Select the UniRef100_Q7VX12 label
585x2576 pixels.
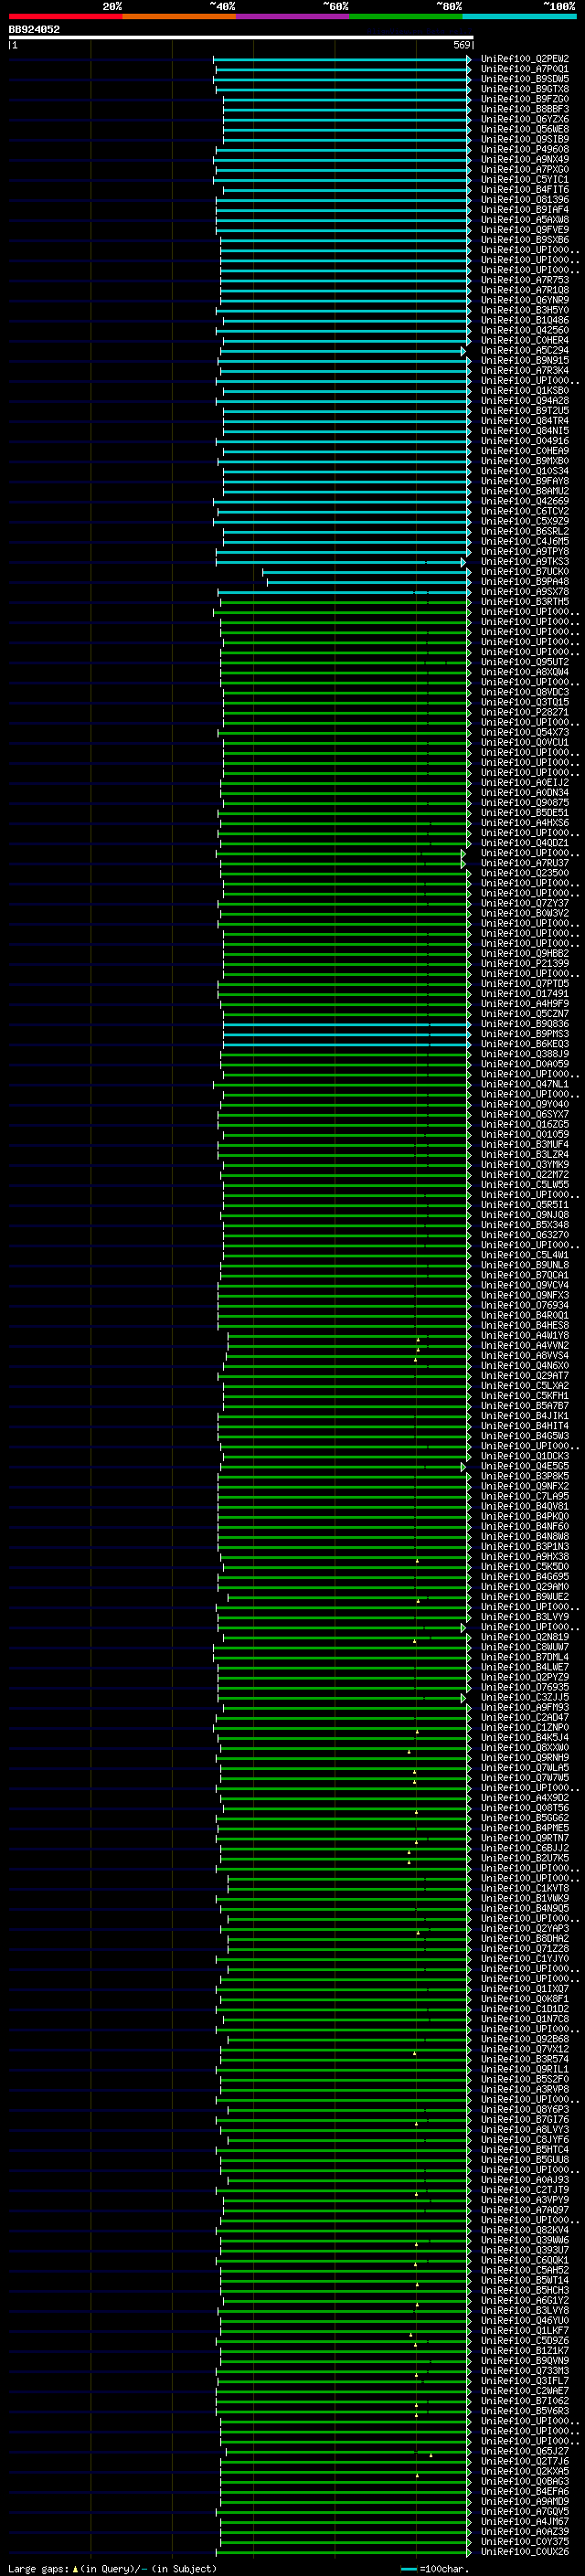click(524, 2049)
